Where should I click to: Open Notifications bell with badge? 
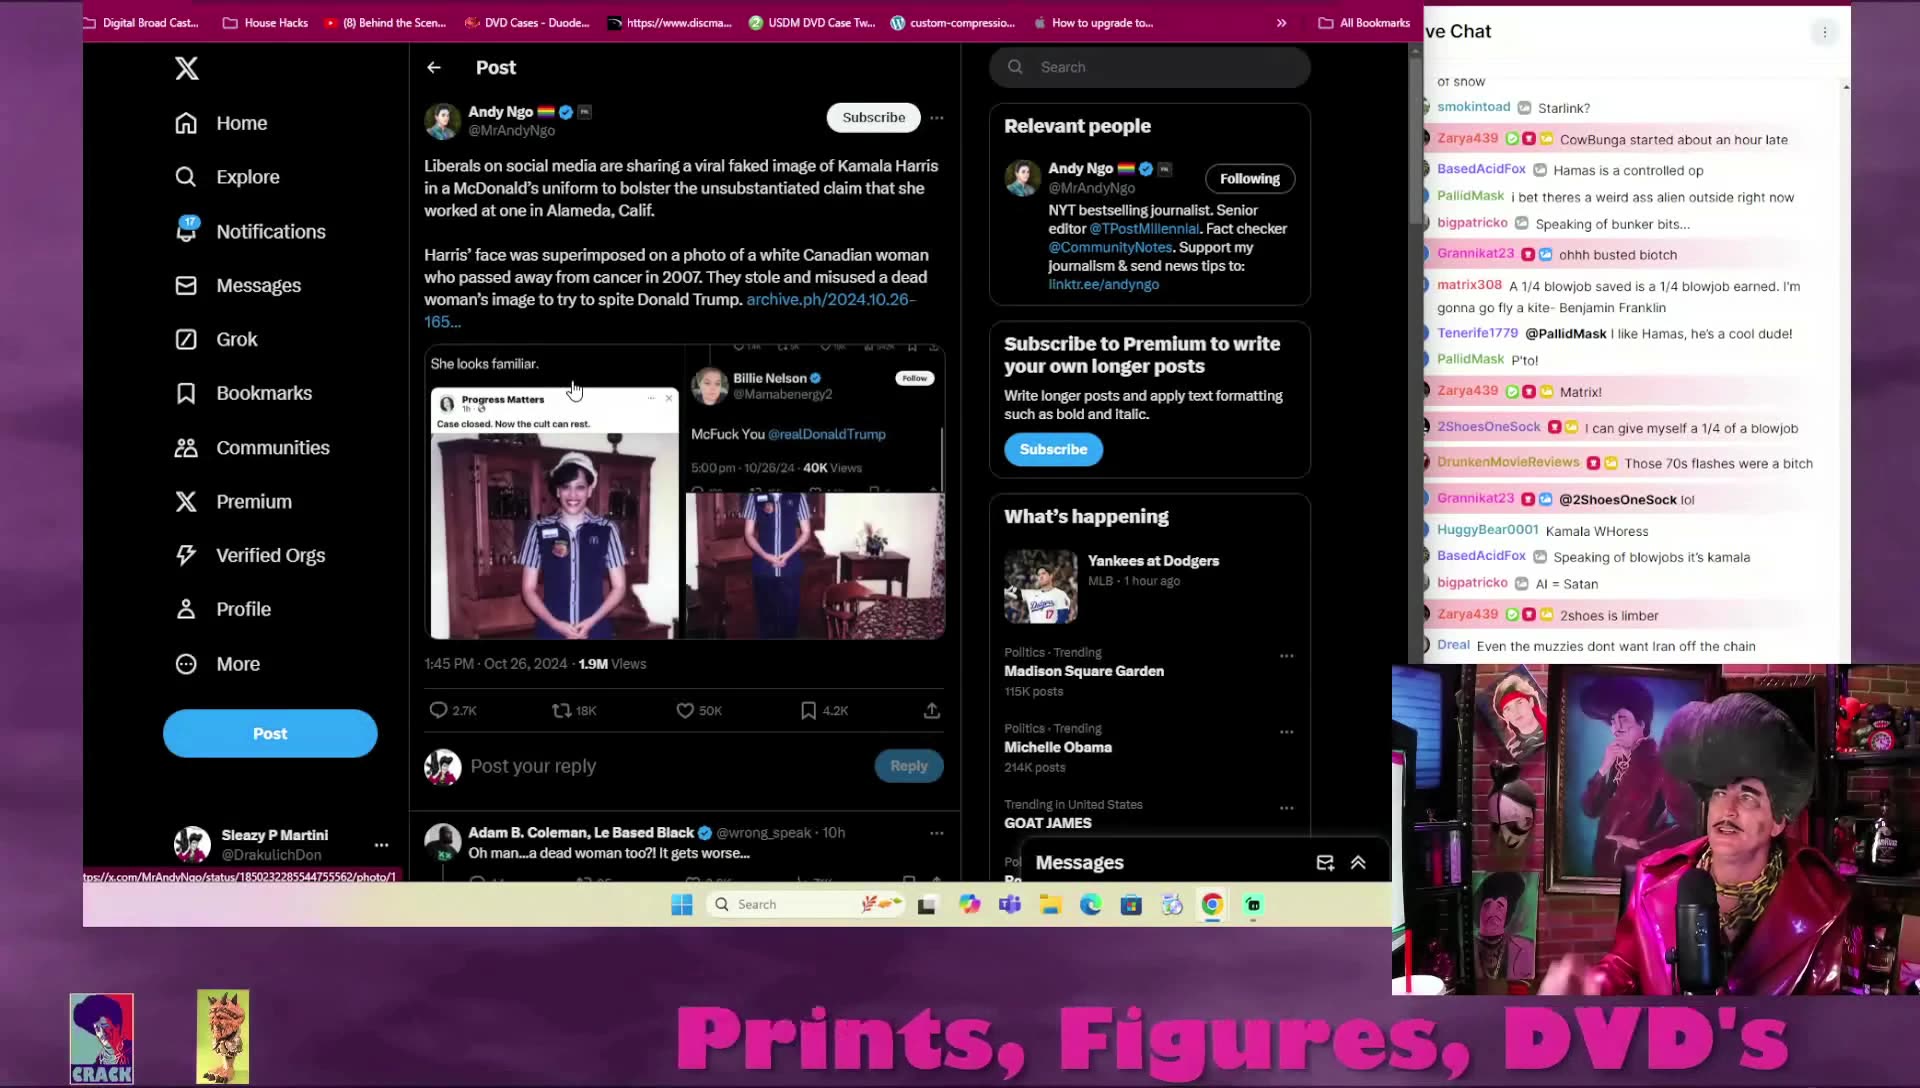tap(187, 230)
